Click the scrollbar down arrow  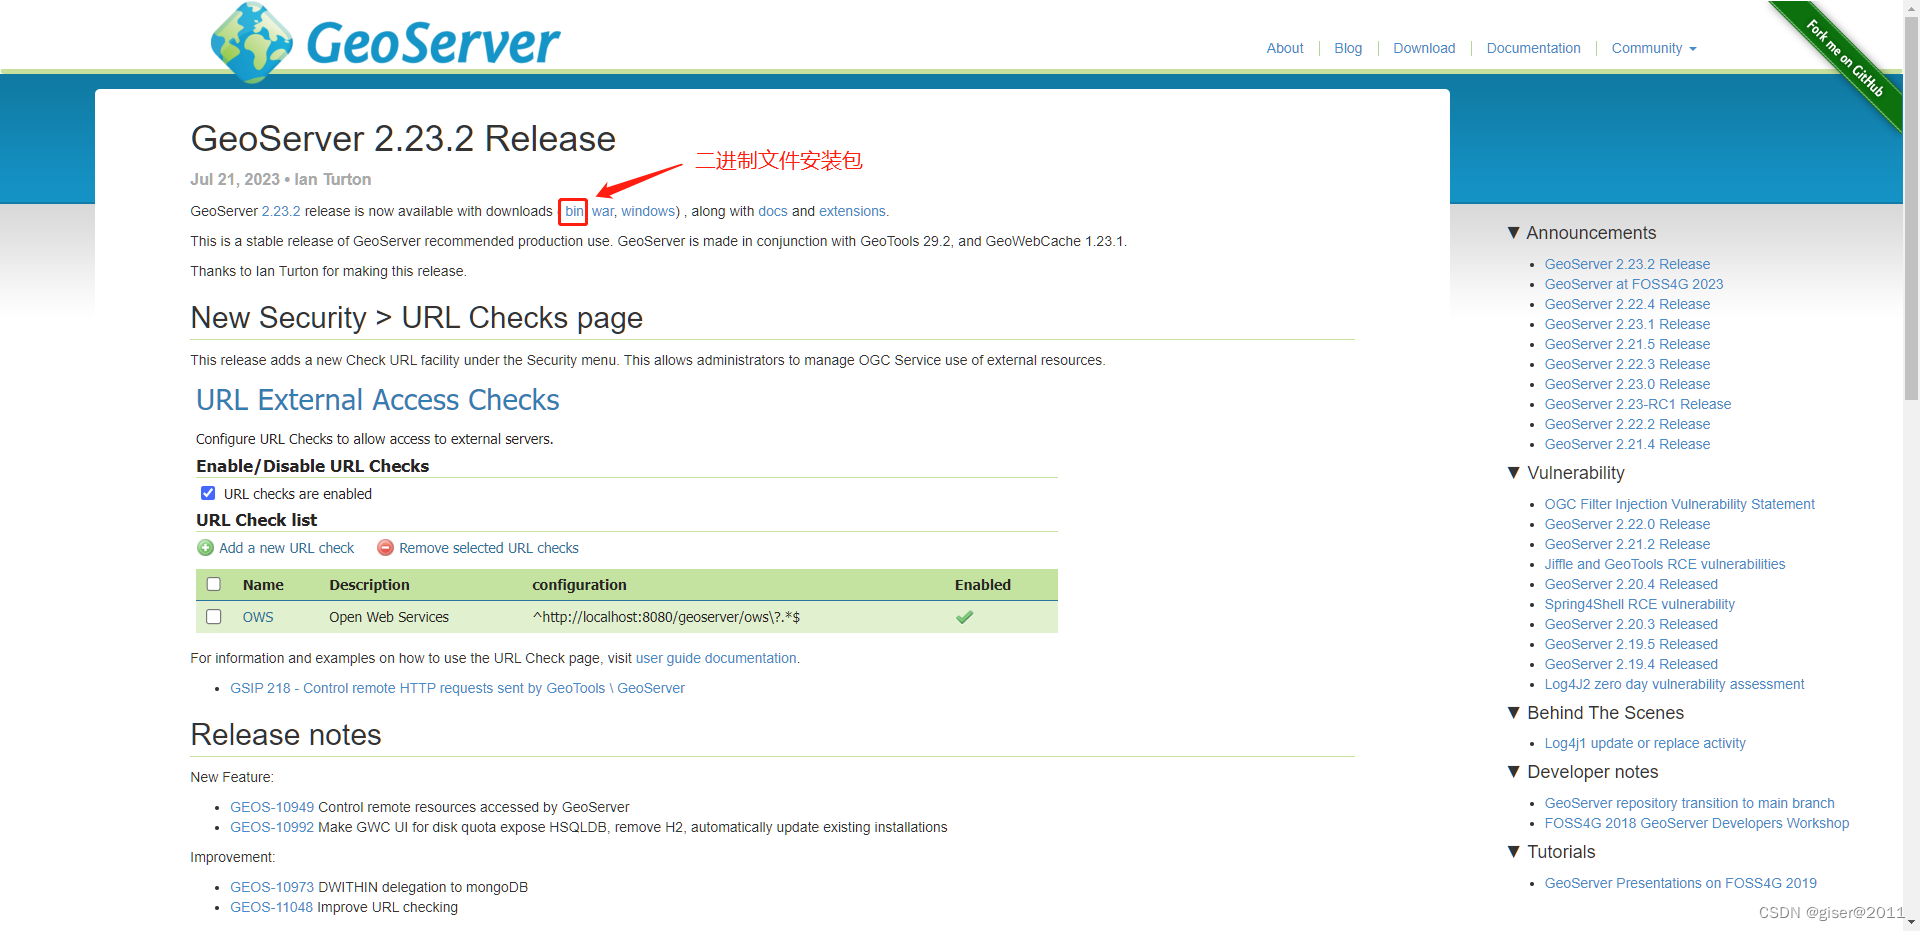coord(1911,922)
